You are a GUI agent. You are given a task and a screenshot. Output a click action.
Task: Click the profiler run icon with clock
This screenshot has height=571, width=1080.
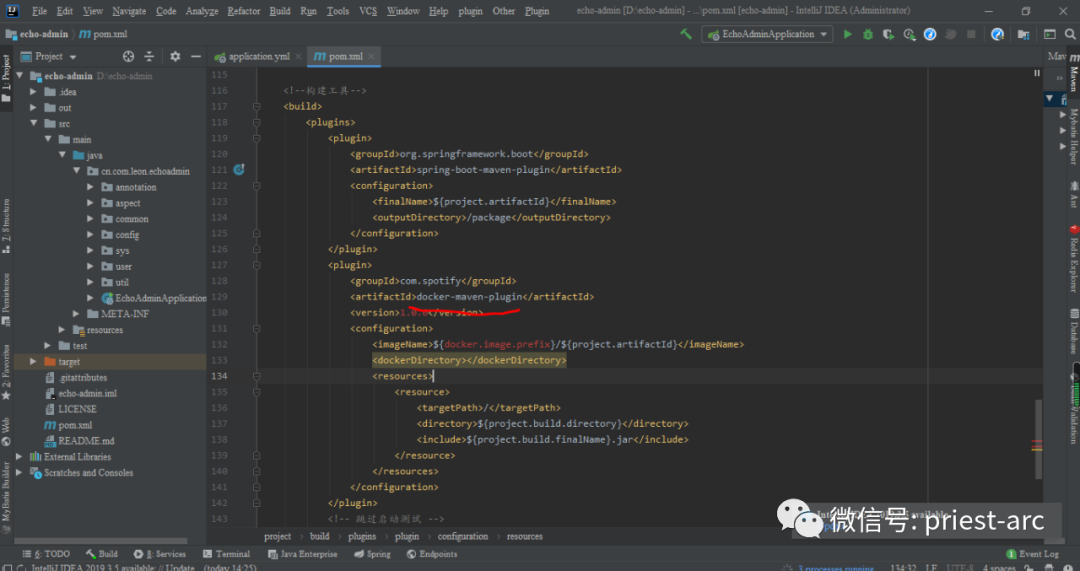point(909,34)
